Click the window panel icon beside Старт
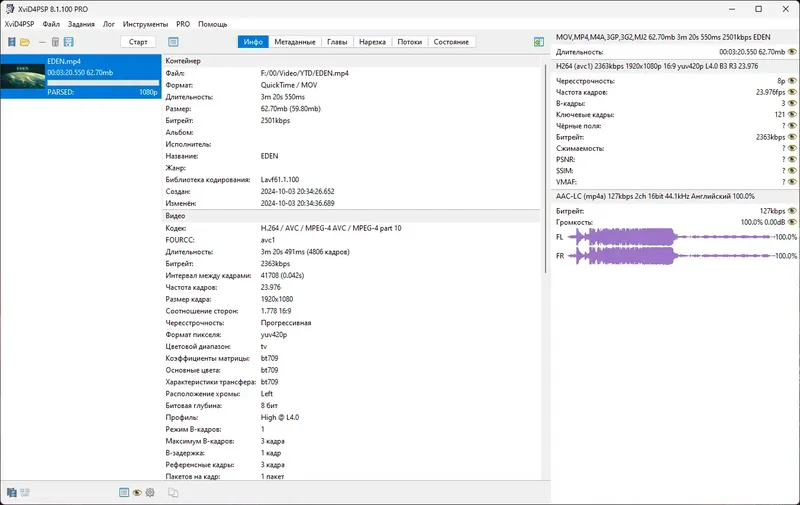Screen dimensions: 800x505 click(x=173, y=42)
